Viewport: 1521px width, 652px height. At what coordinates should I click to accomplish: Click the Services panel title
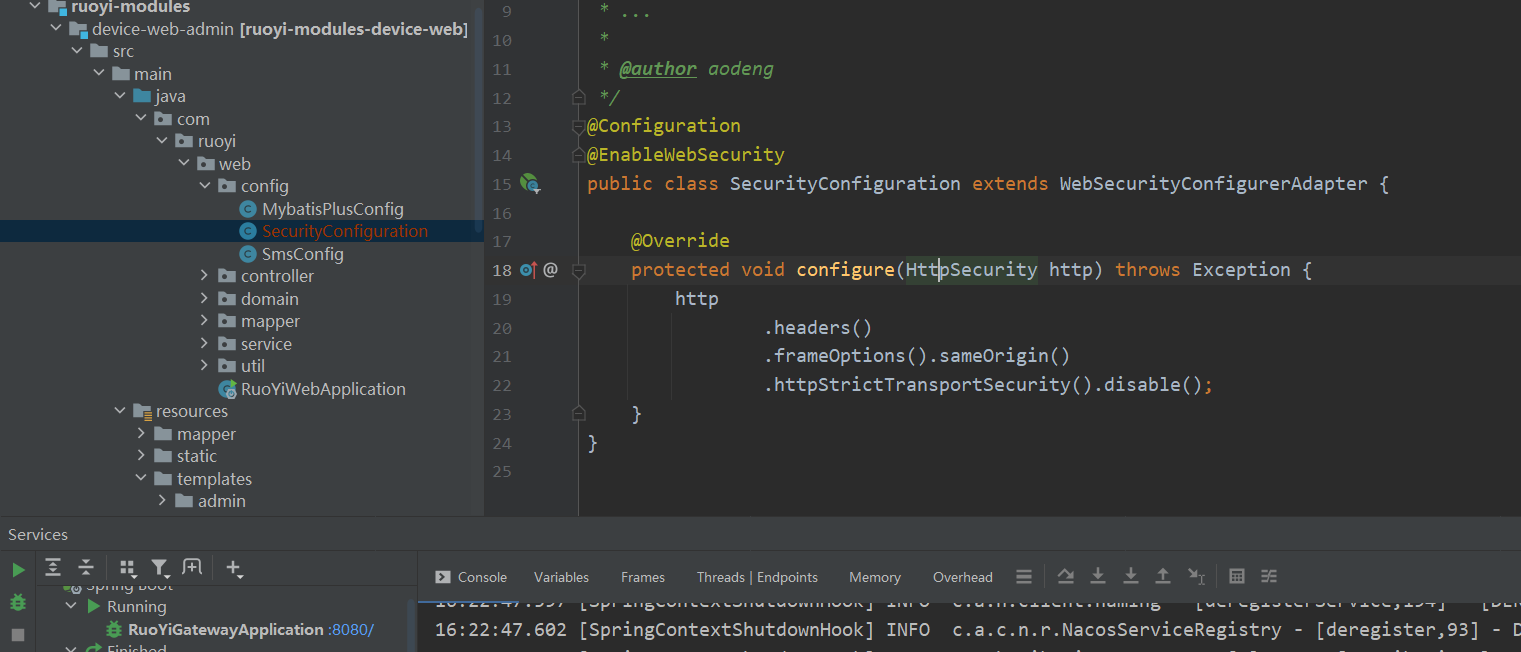coord(38,535)
